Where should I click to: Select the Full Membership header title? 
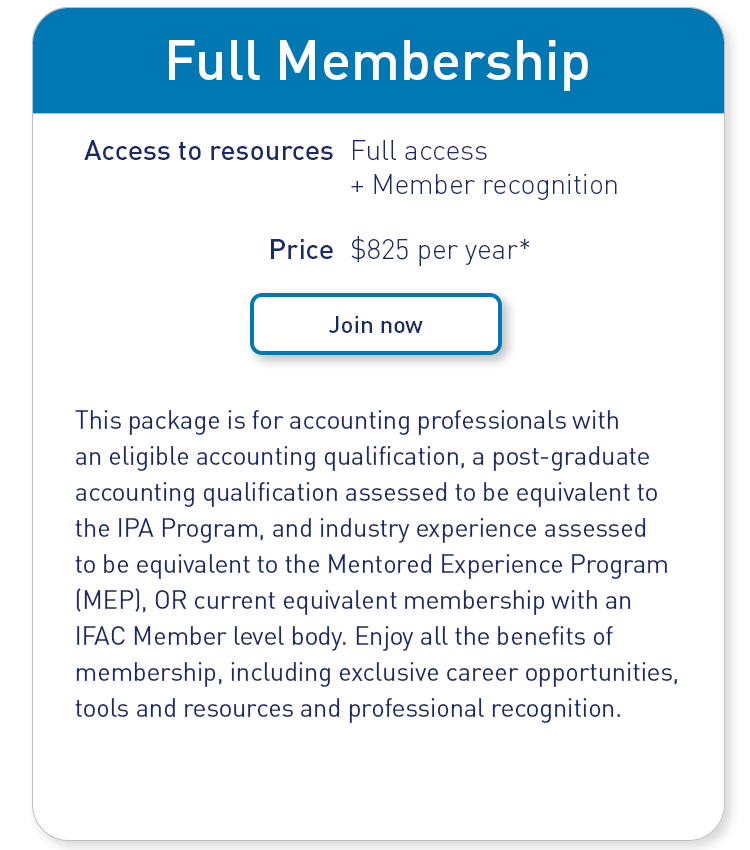coord(377,62)
